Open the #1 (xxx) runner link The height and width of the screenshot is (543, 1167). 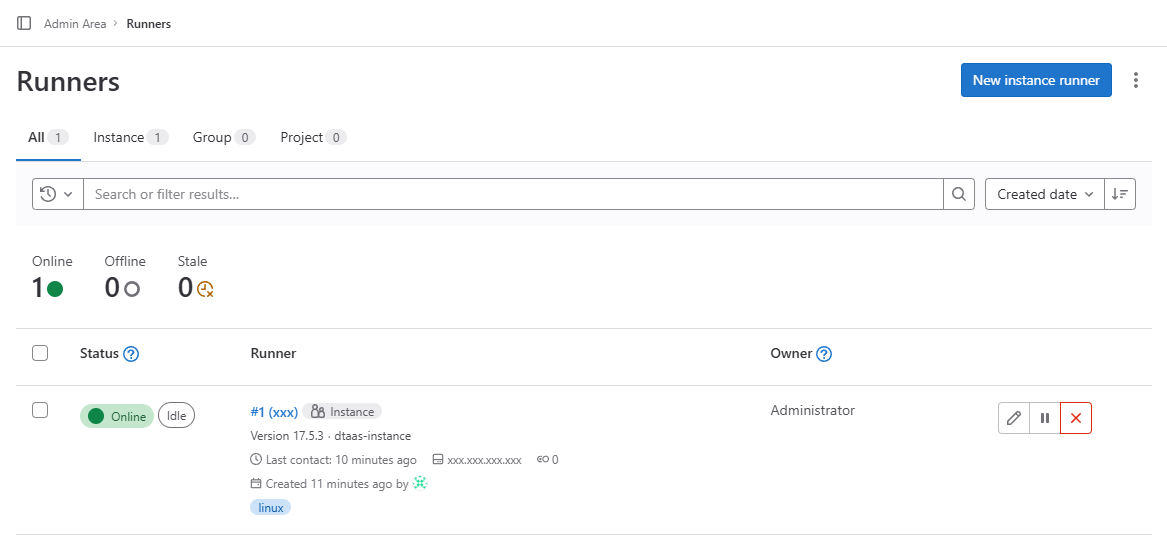click(274, 412)
